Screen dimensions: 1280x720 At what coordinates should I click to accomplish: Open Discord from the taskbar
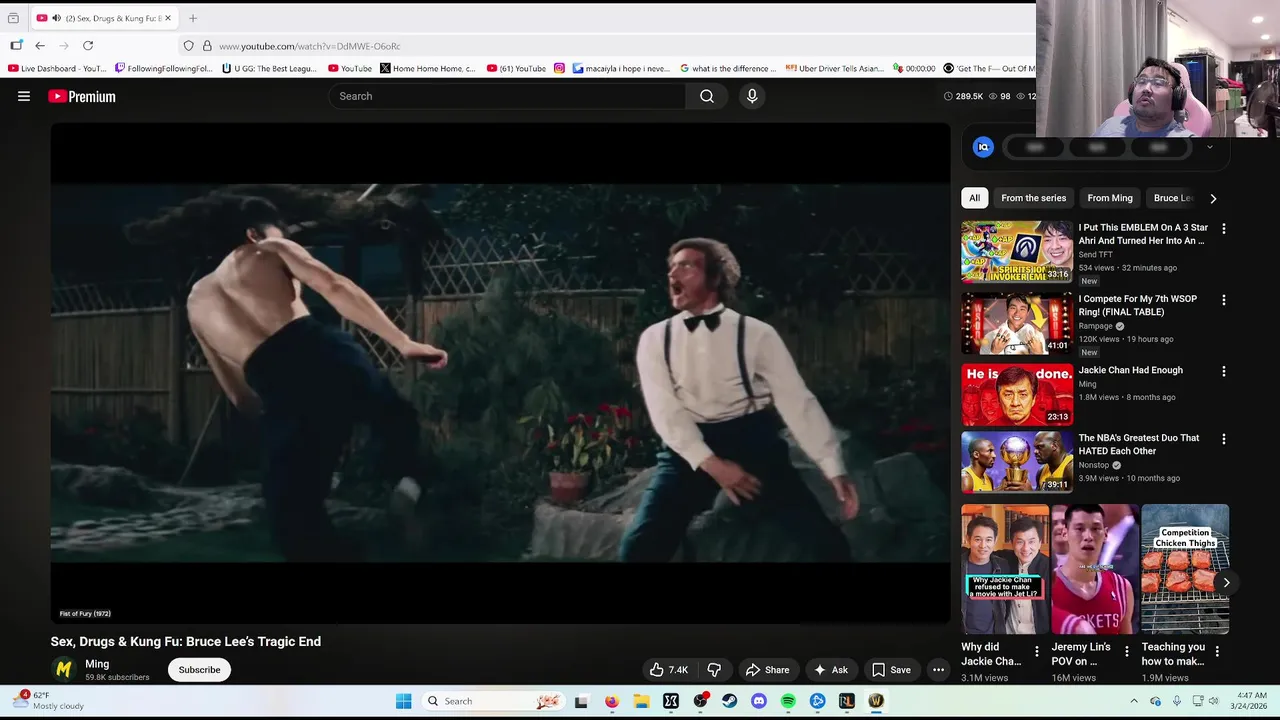point(759,701)
